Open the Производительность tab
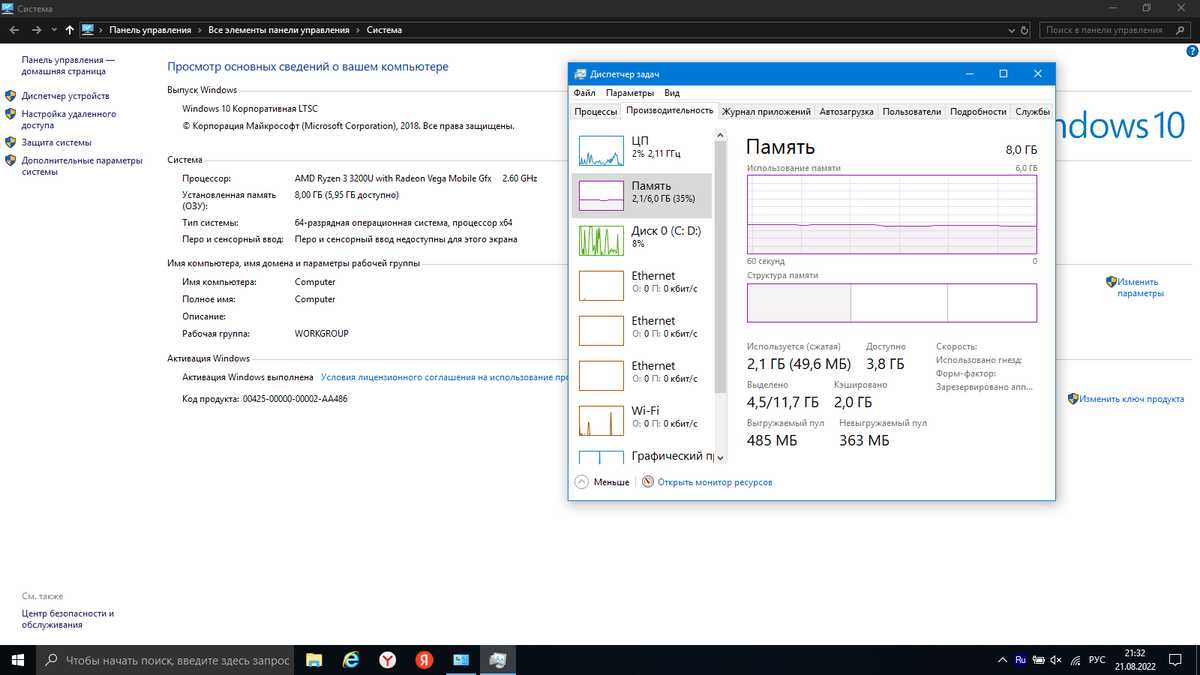The width and height of the screenshot is (1200, 675). (669, 110)
